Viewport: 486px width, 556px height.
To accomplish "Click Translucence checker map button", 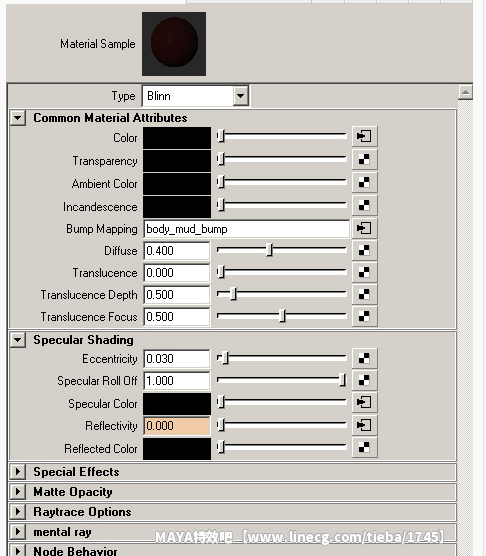I will pyautogui.click(x=364, y=272).
